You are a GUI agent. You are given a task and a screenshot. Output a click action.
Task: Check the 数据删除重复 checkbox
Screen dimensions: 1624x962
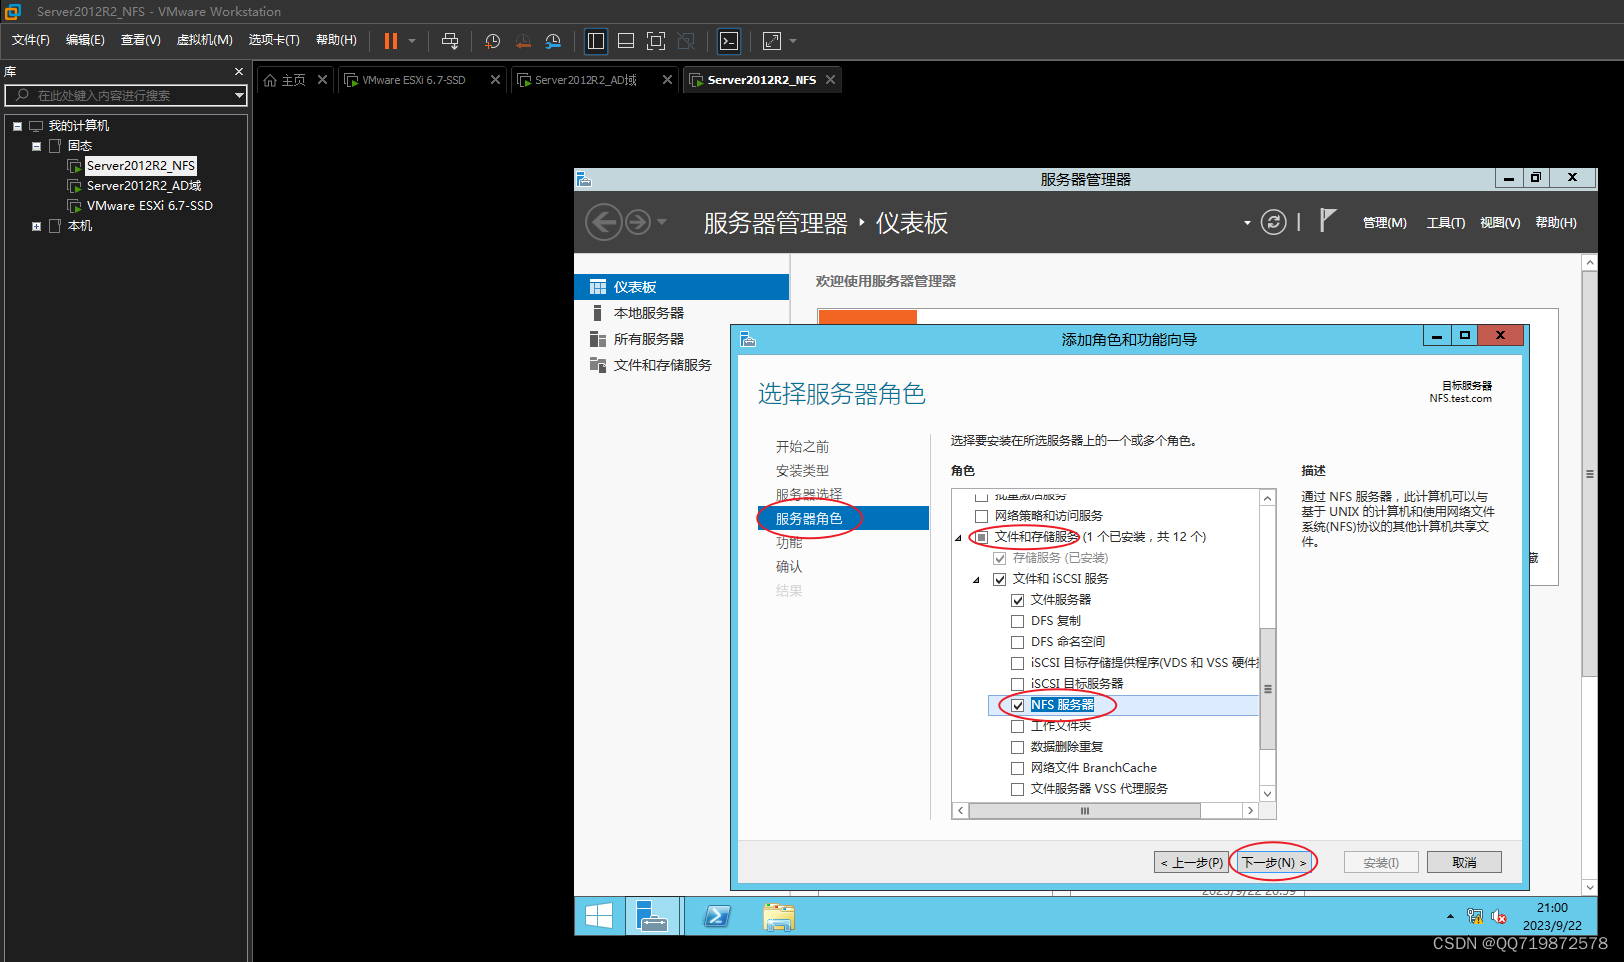[x=1017, y=747]
